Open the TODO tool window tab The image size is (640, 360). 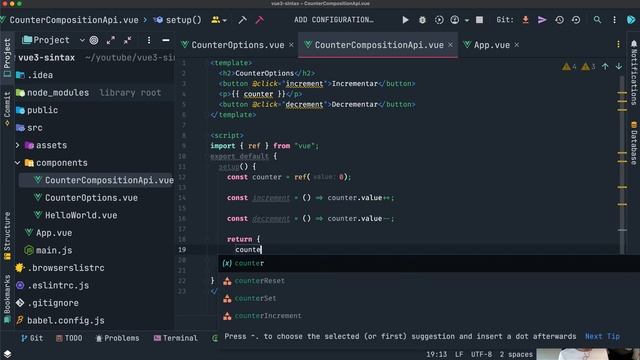tap(69, 338)
